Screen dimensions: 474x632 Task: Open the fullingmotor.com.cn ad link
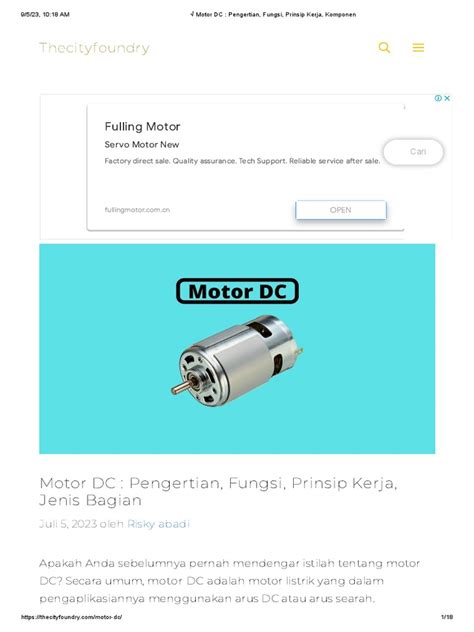tap(137, 210)
